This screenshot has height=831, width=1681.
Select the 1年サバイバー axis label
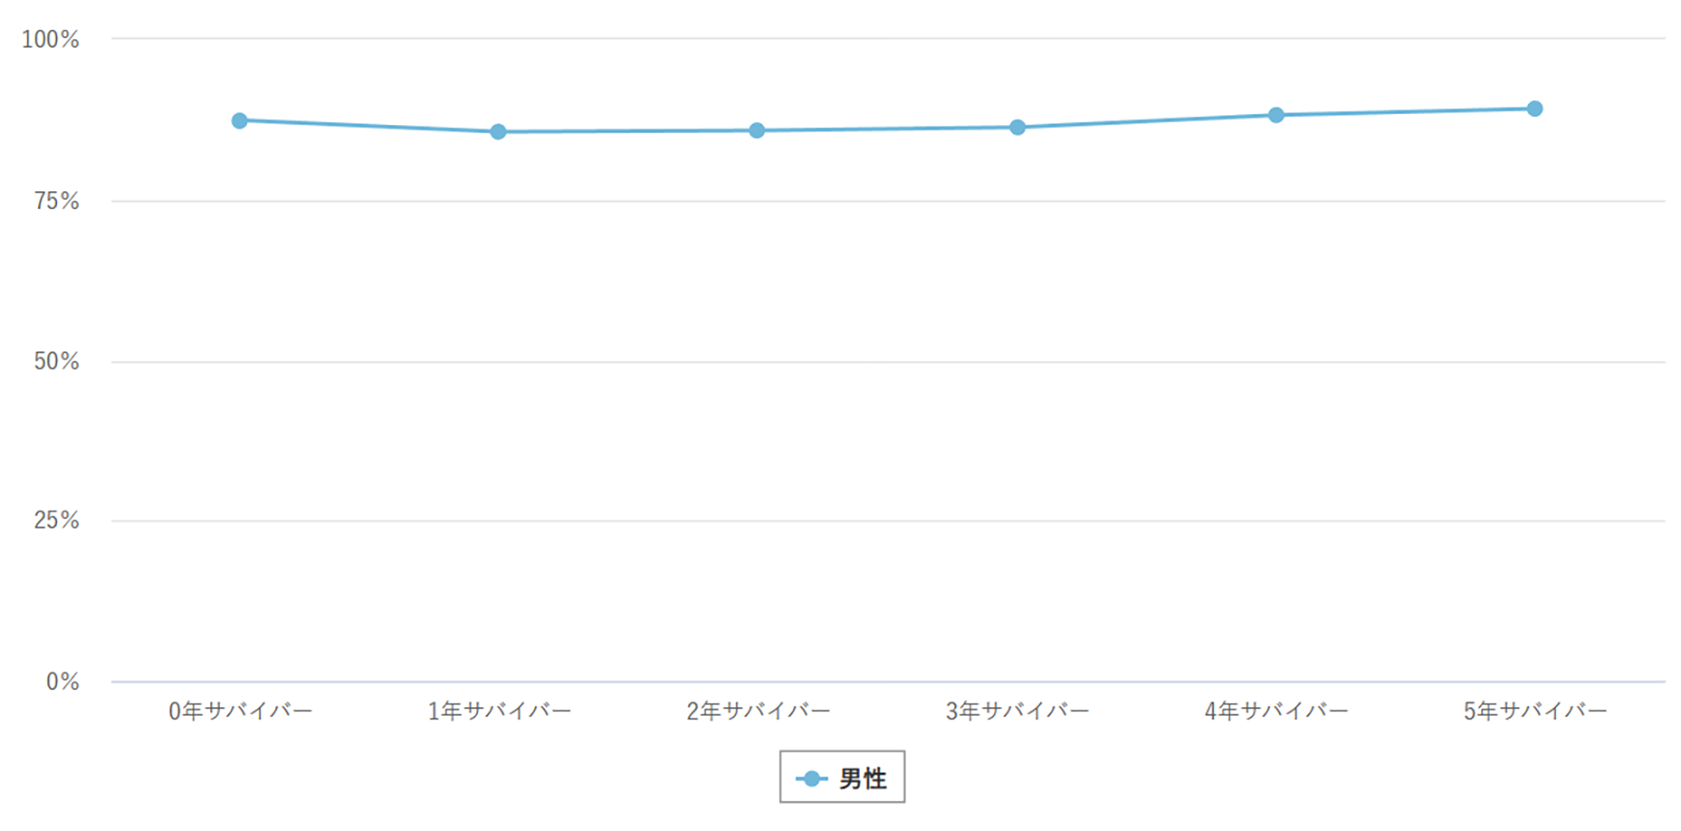[499, 711]
